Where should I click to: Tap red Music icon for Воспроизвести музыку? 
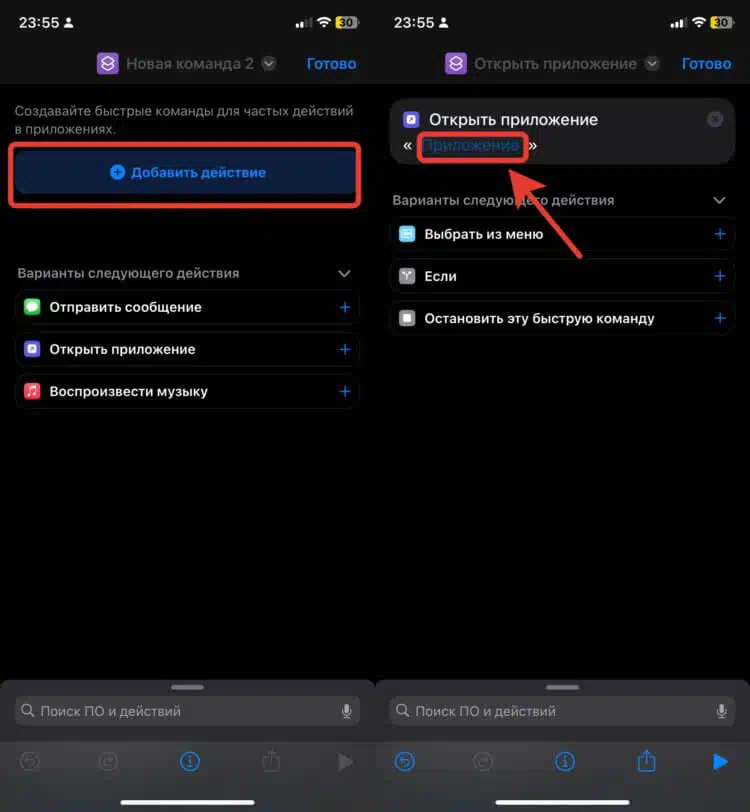32,392
